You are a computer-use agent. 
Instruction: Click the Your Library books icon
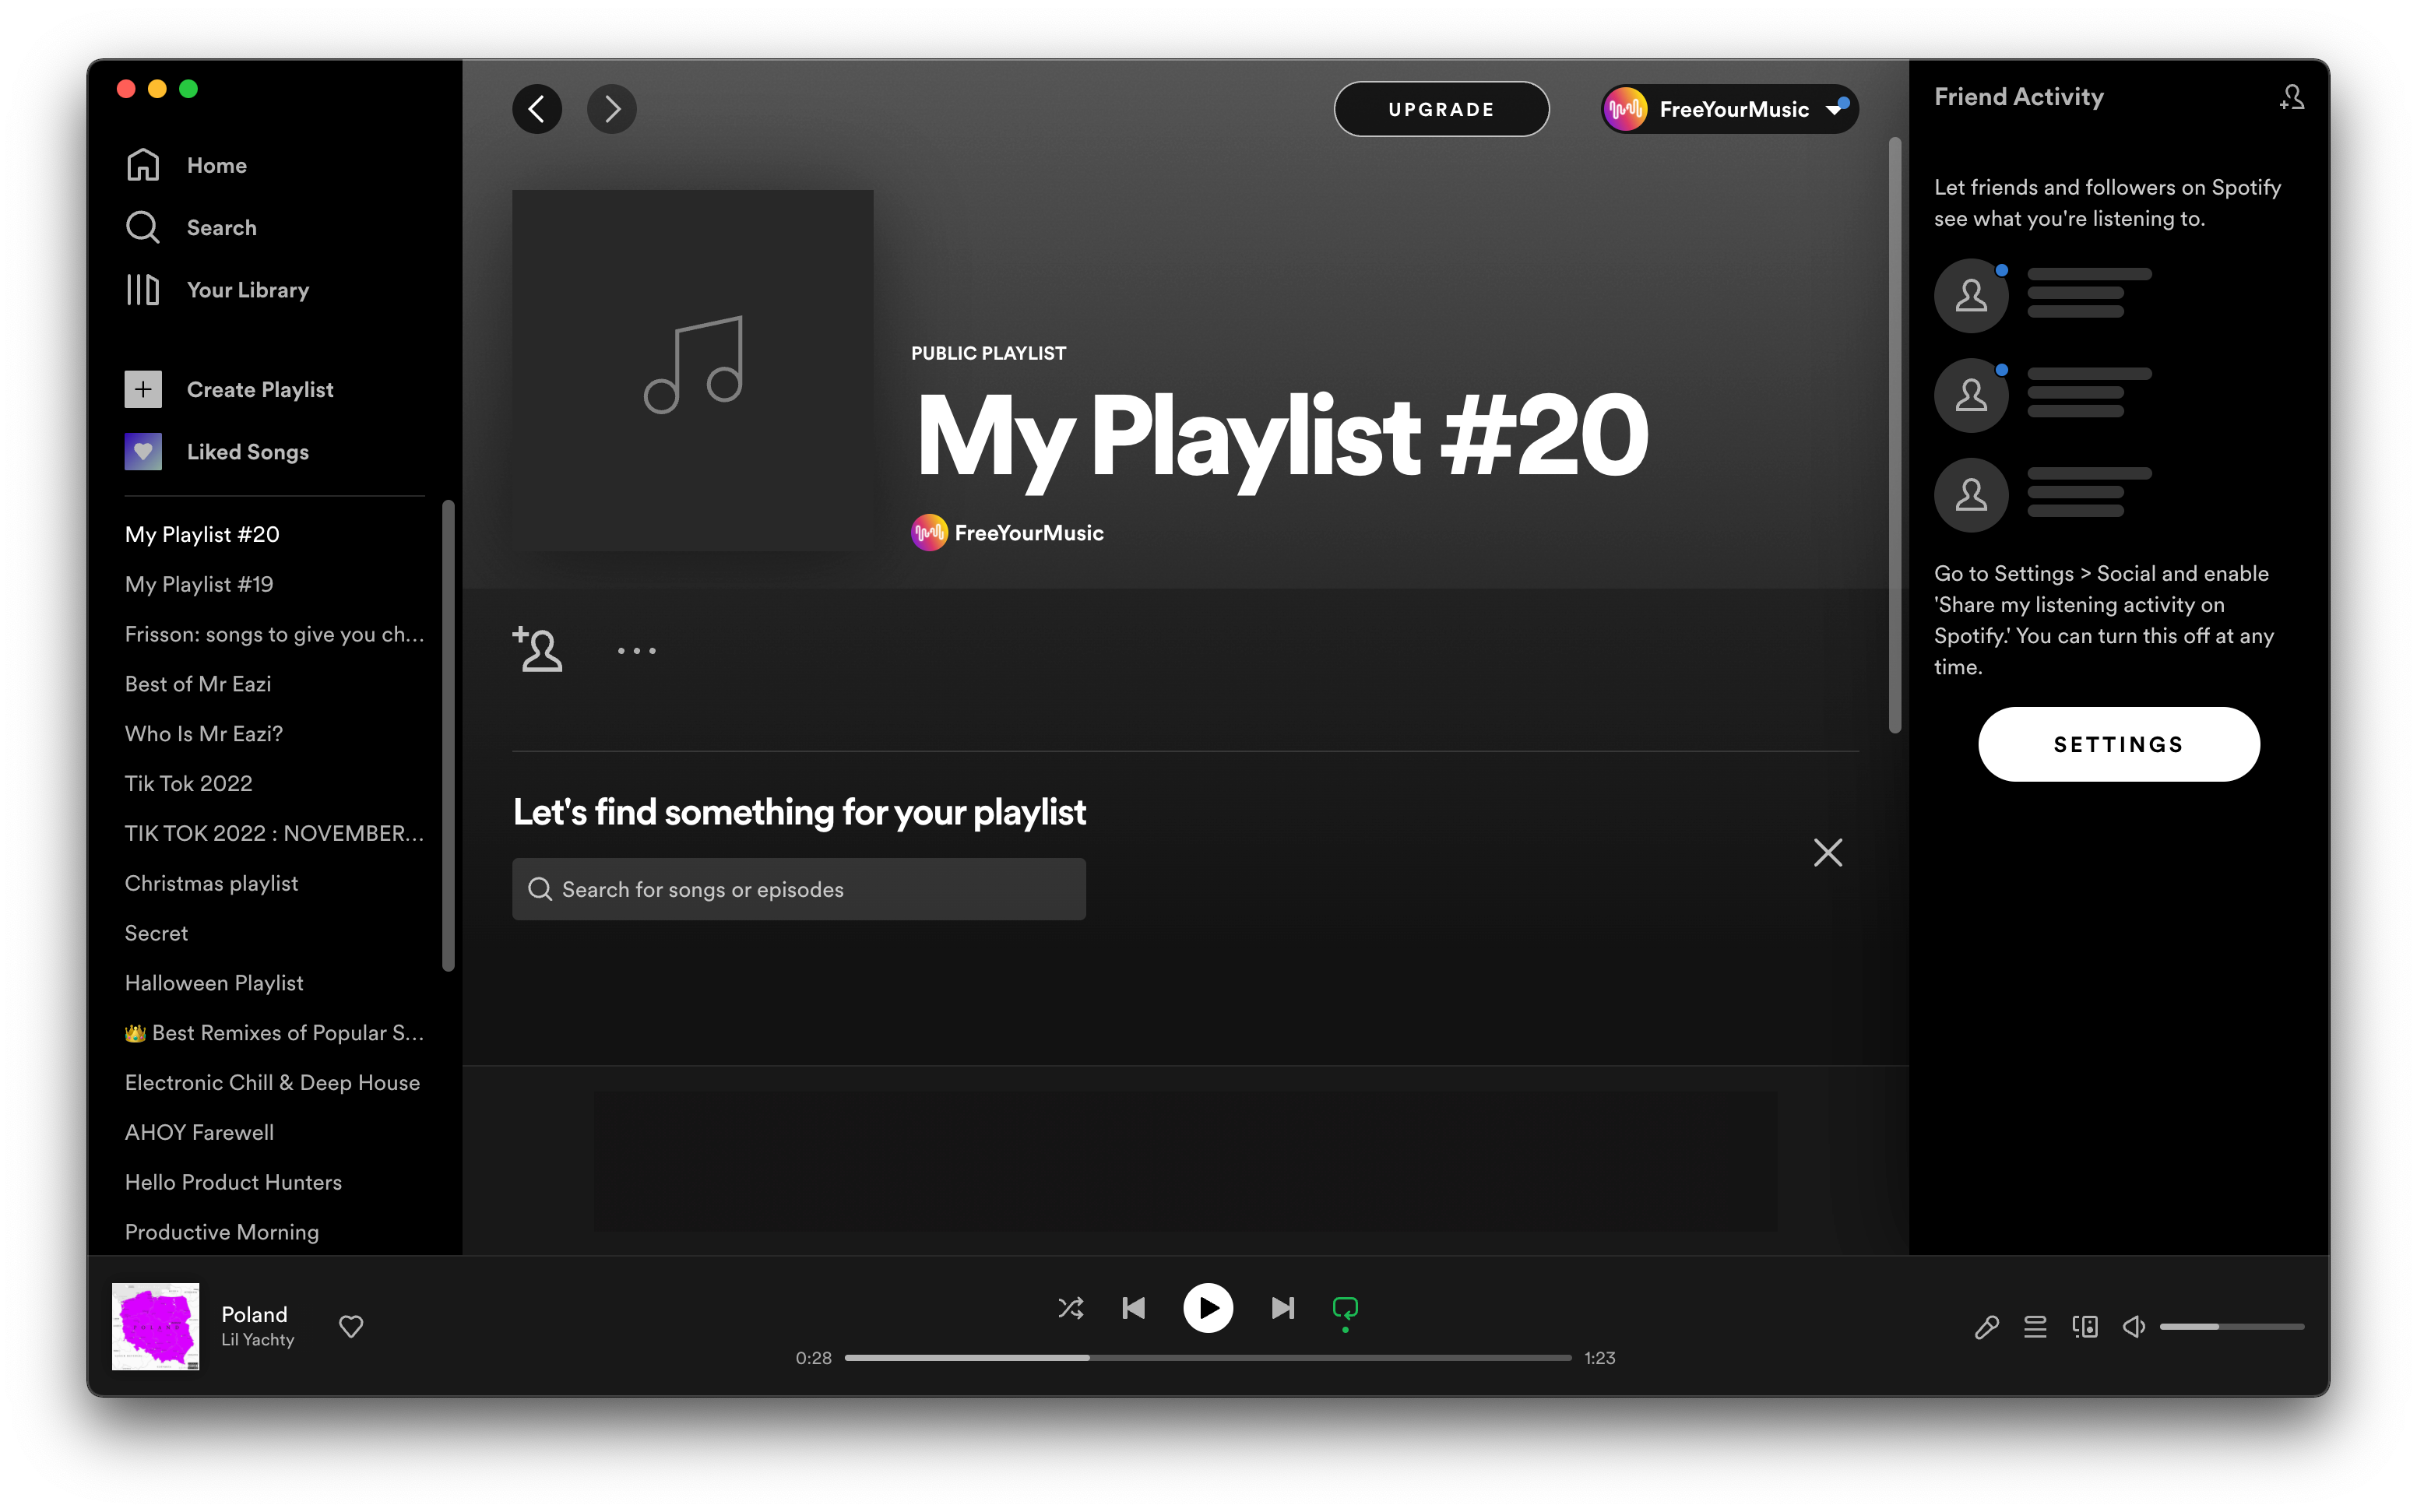tap(143, 290)
